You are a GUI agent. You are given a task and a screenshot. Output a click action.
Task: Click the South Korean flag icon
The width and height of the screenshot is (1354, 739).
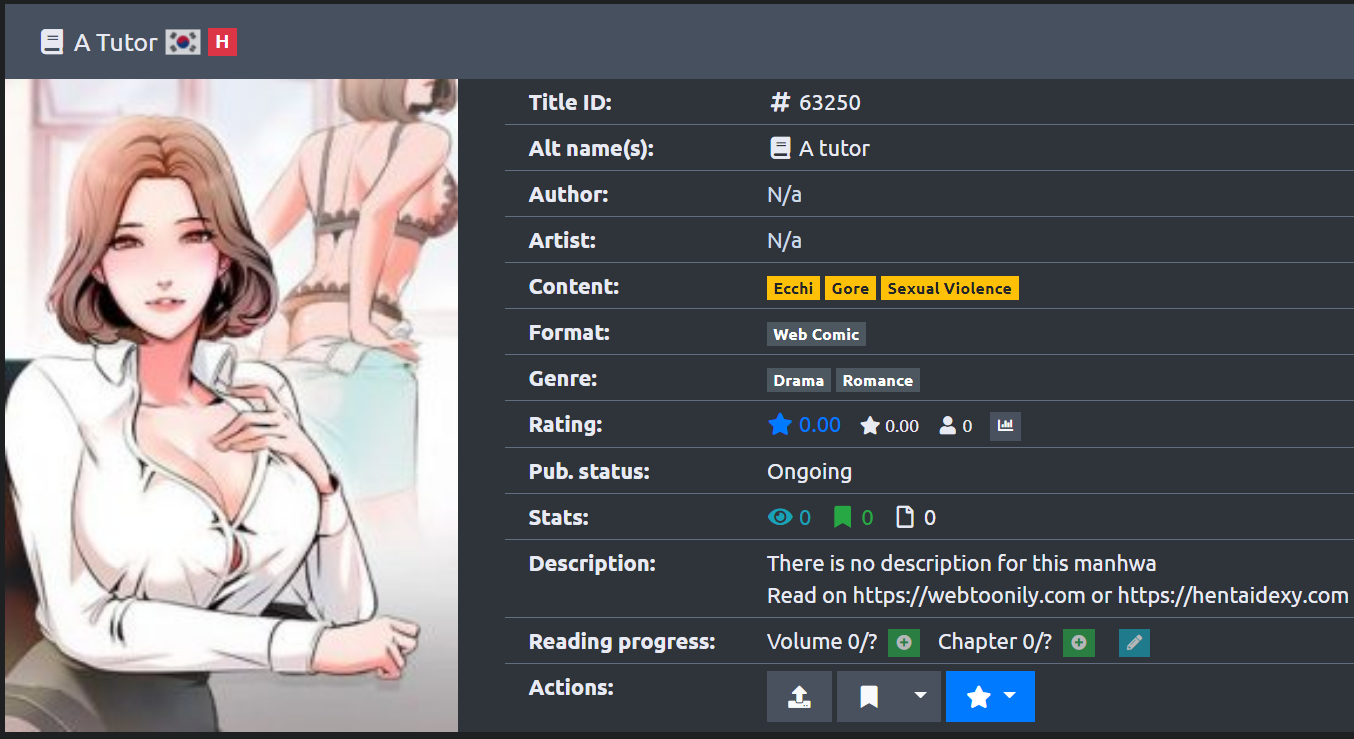tap(183, 42)
